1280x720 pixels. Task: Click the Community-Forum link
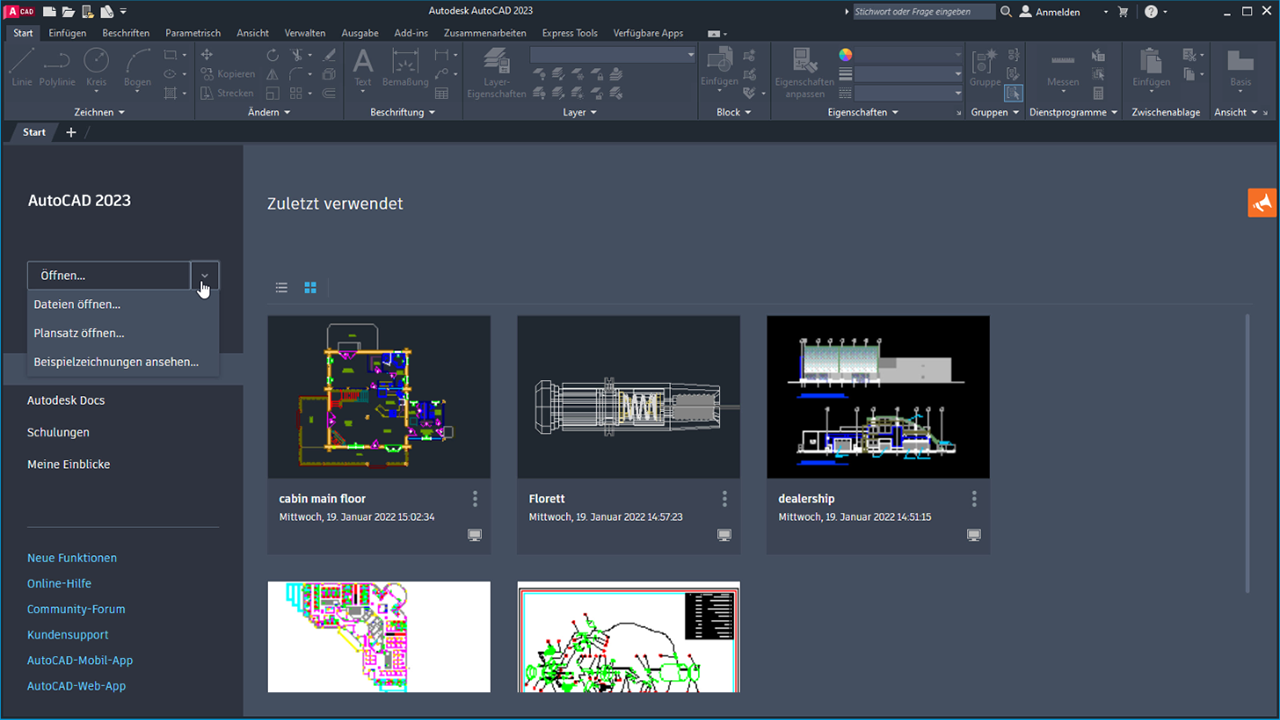point(76,609)
